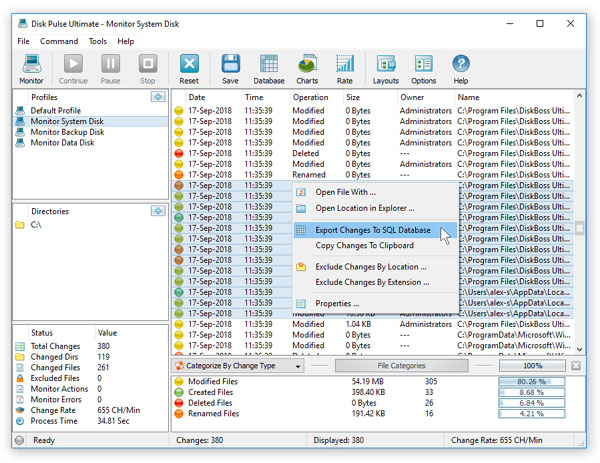Viewport: 600px width, 463px height.
Task: Click the File Categories button
Action: tap(401, 366)
